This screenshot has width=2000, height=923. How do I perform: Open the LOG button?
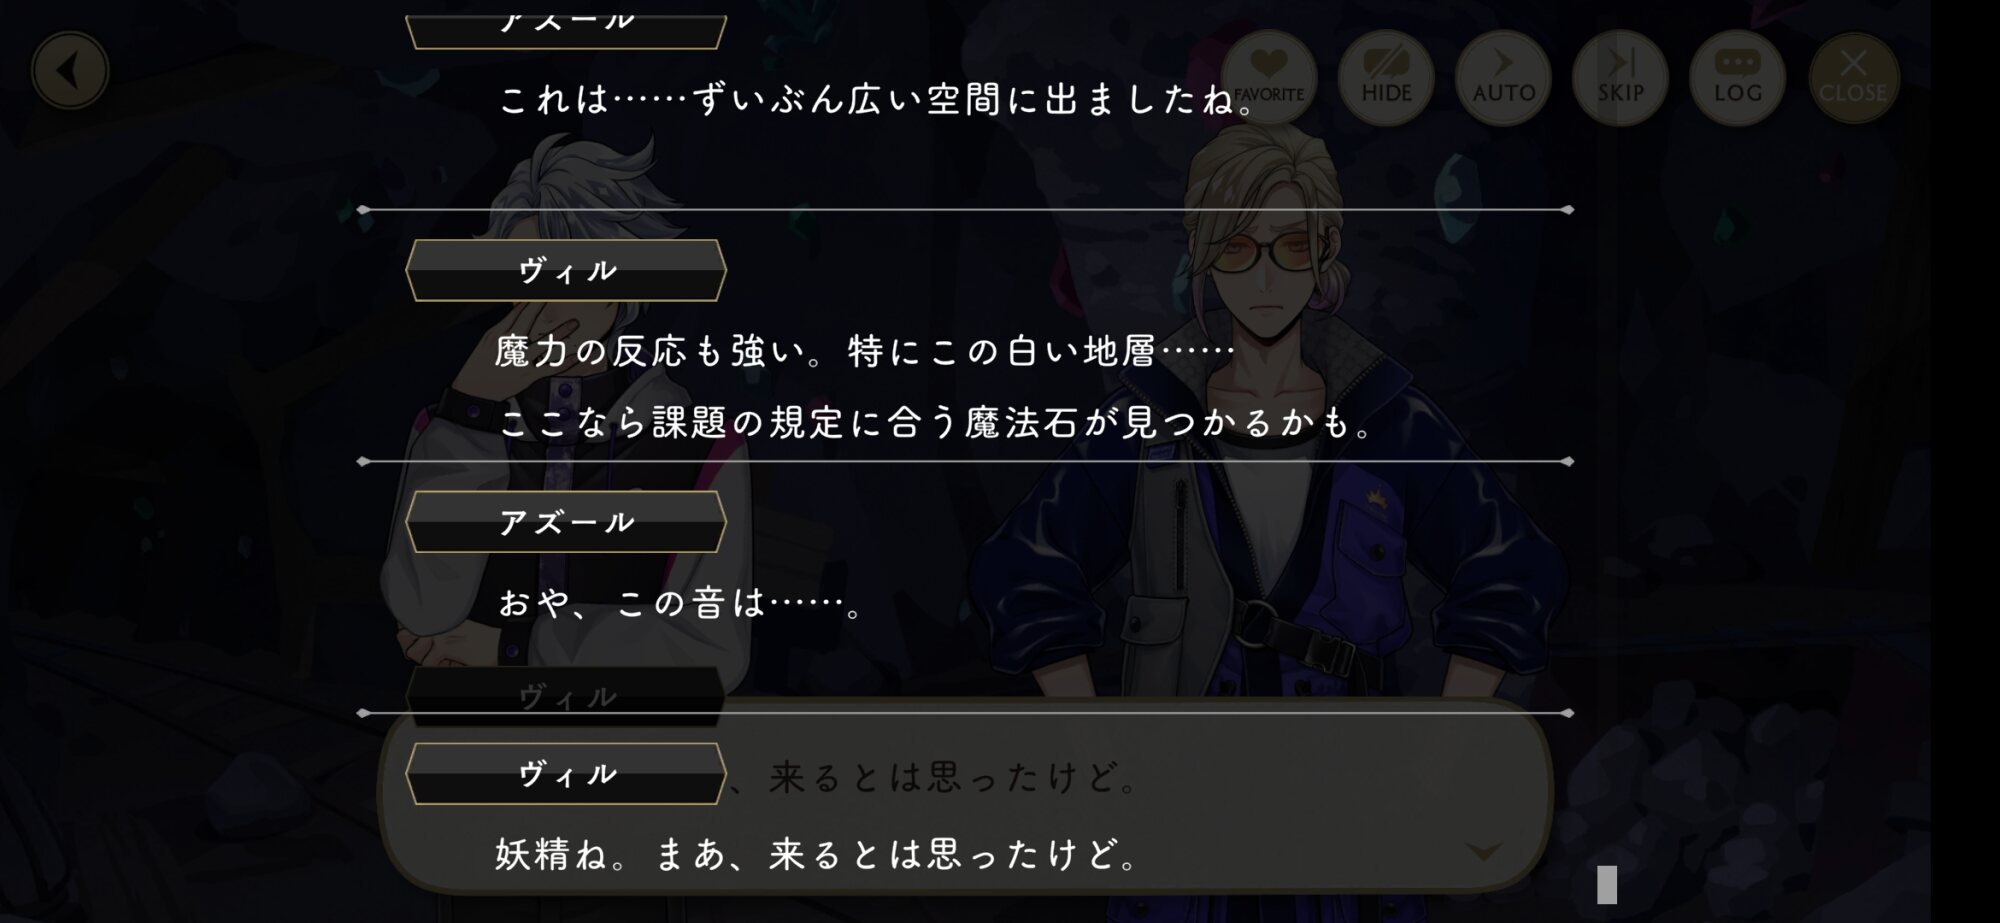(1737, 77)
